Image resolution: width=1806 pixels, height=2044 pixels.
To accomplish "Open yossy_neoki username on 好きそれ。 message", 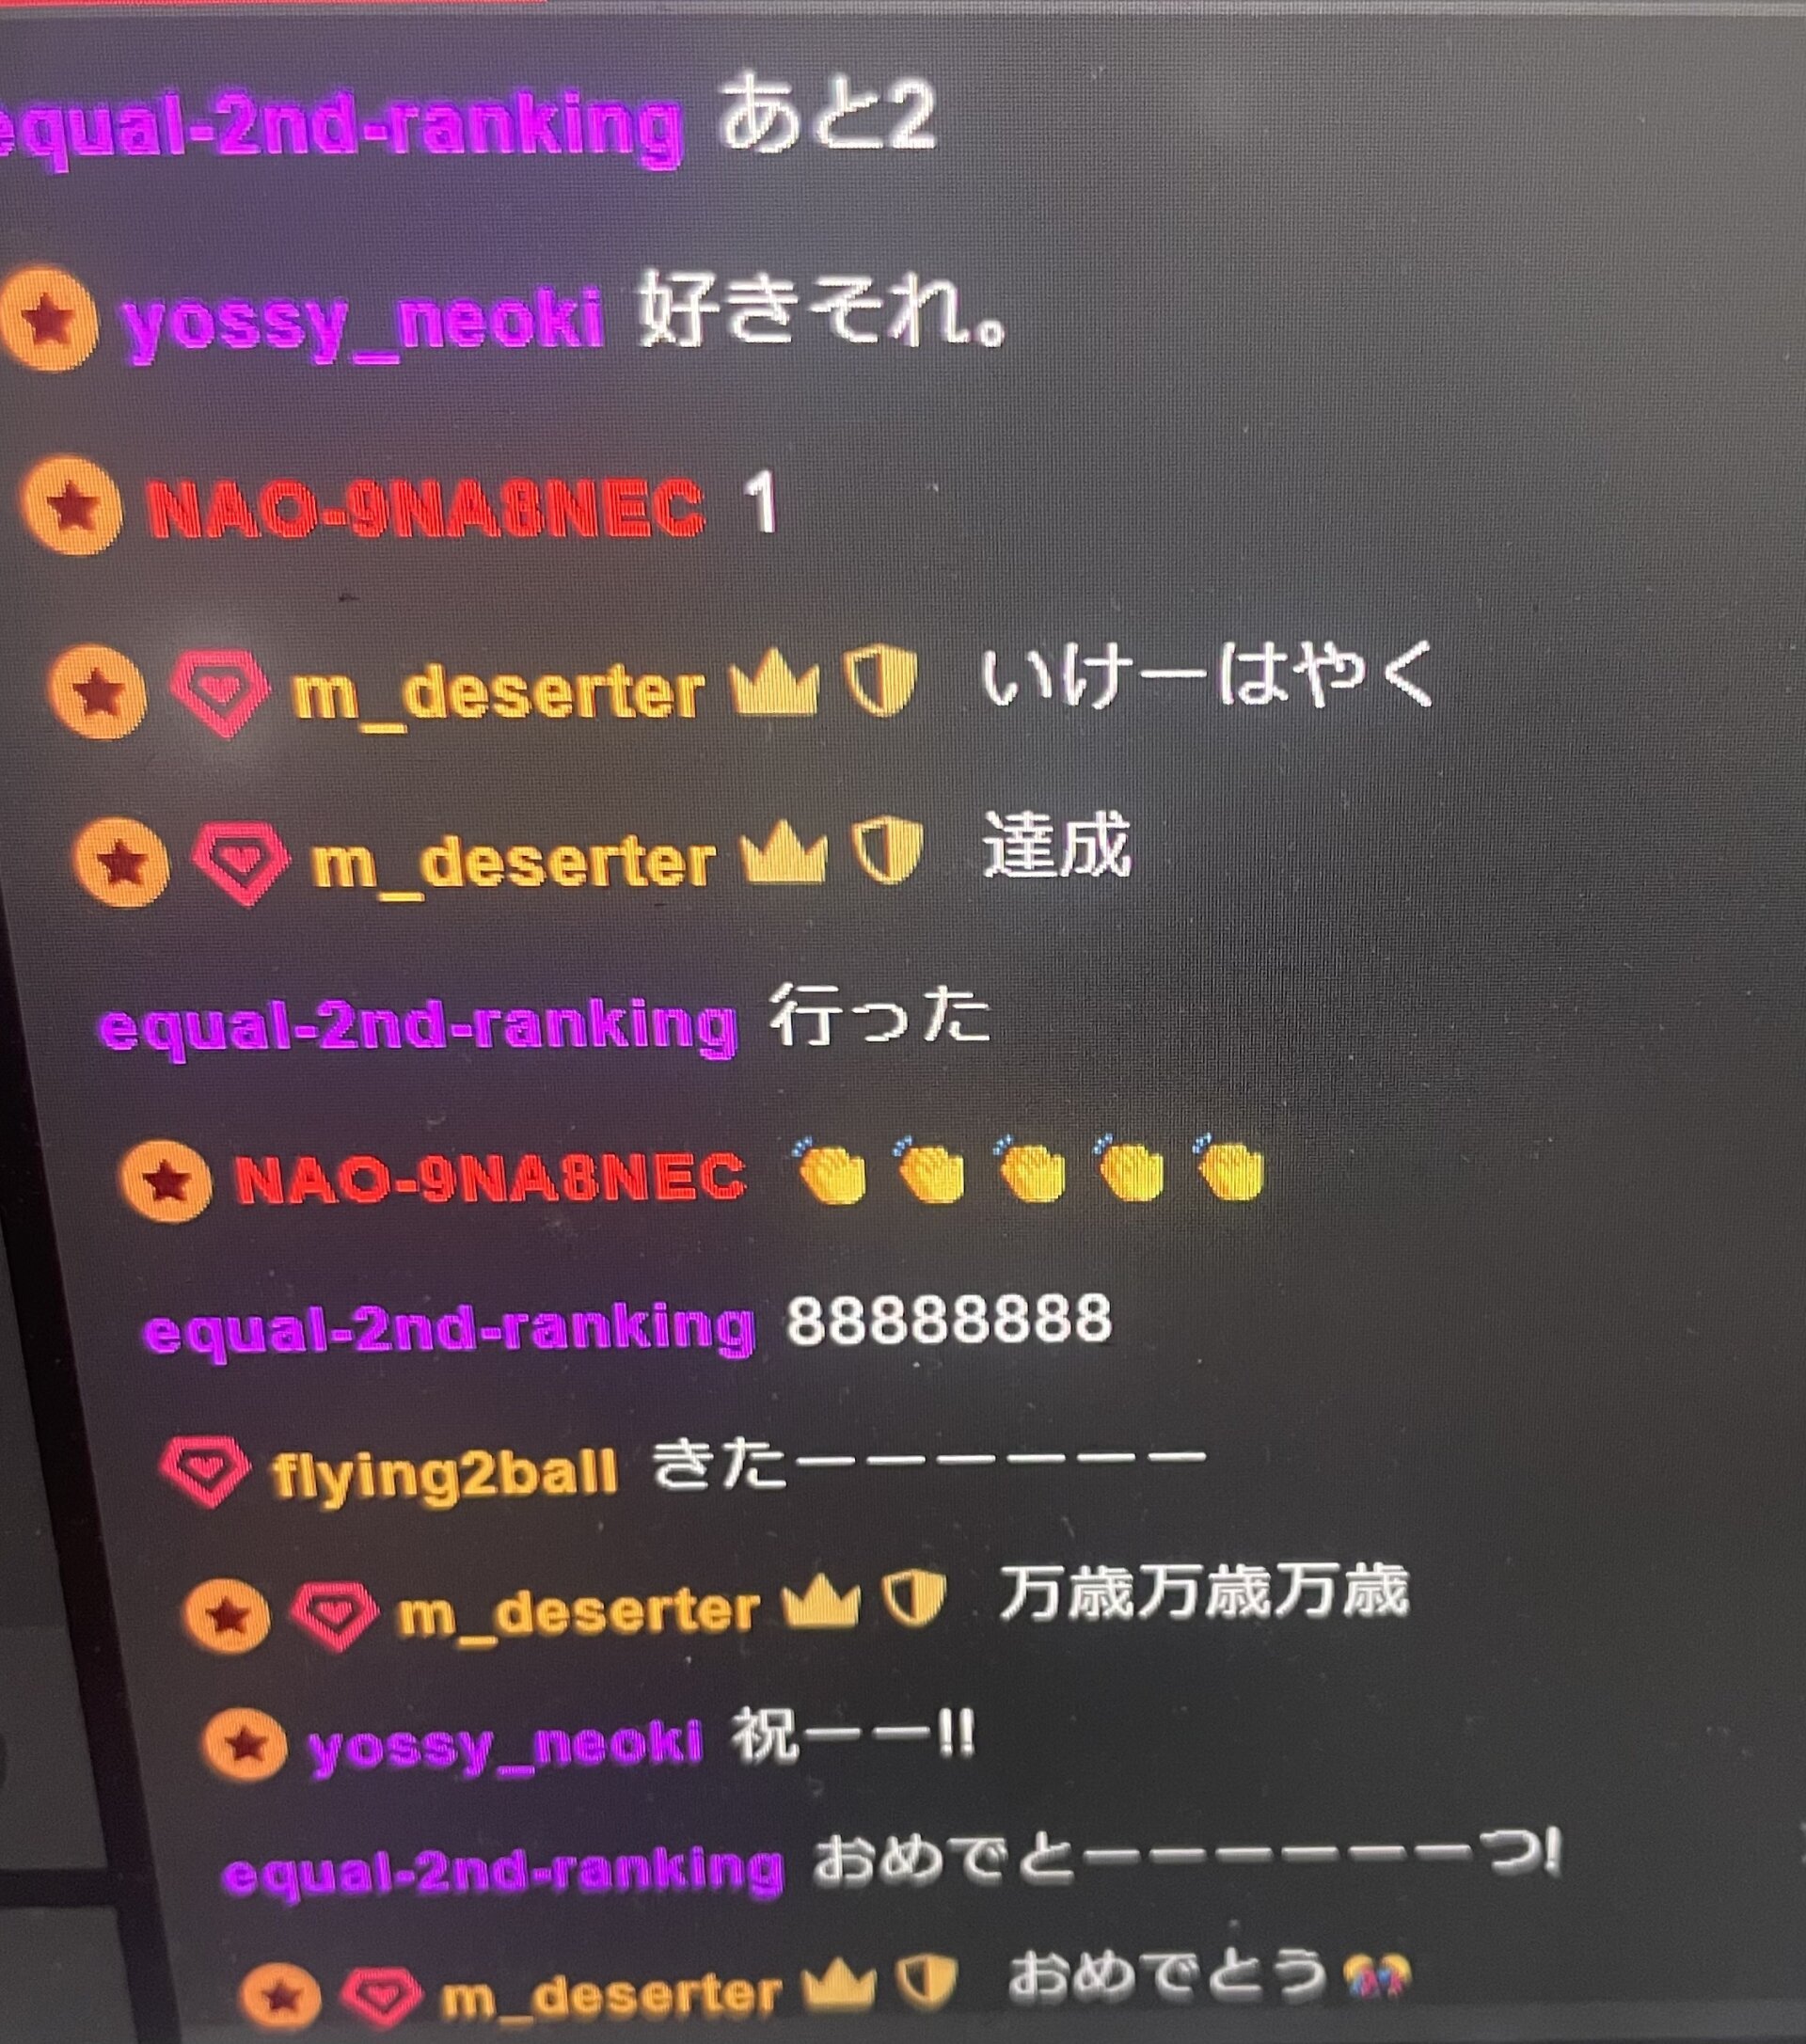I will click(363, 323).
